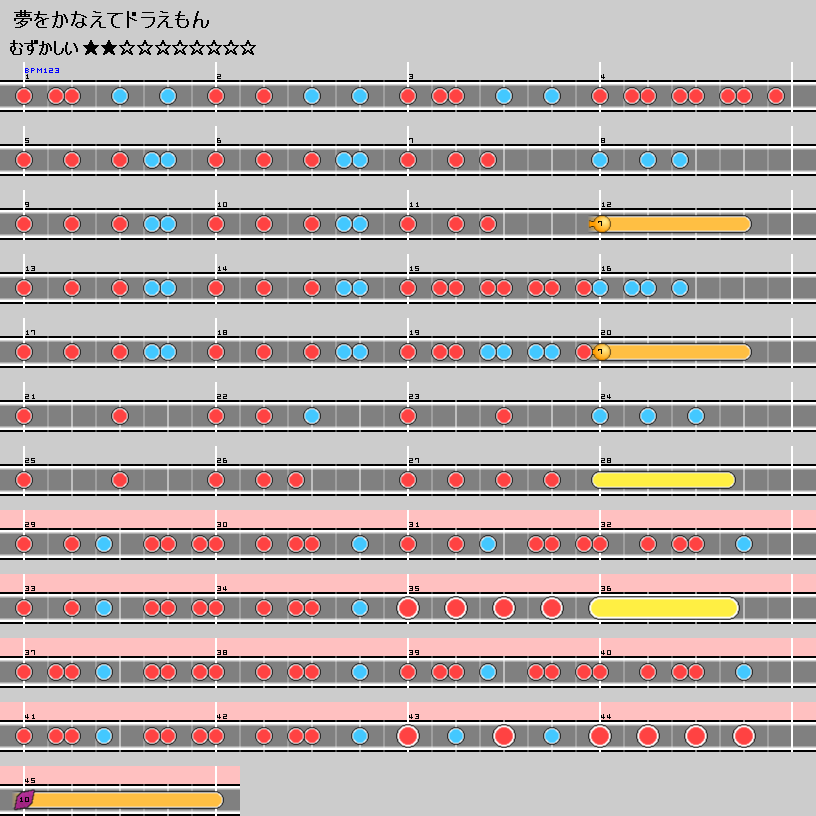Select the second filled difficulty star
This screenshot has height=816, width=816.
point(109,48)
